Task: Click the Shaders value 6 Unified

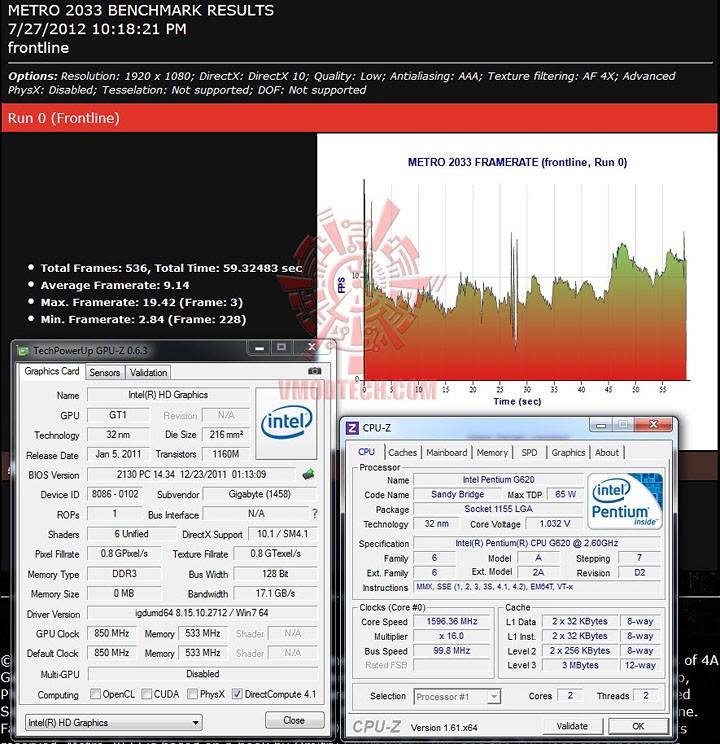Action: [131, 534]
